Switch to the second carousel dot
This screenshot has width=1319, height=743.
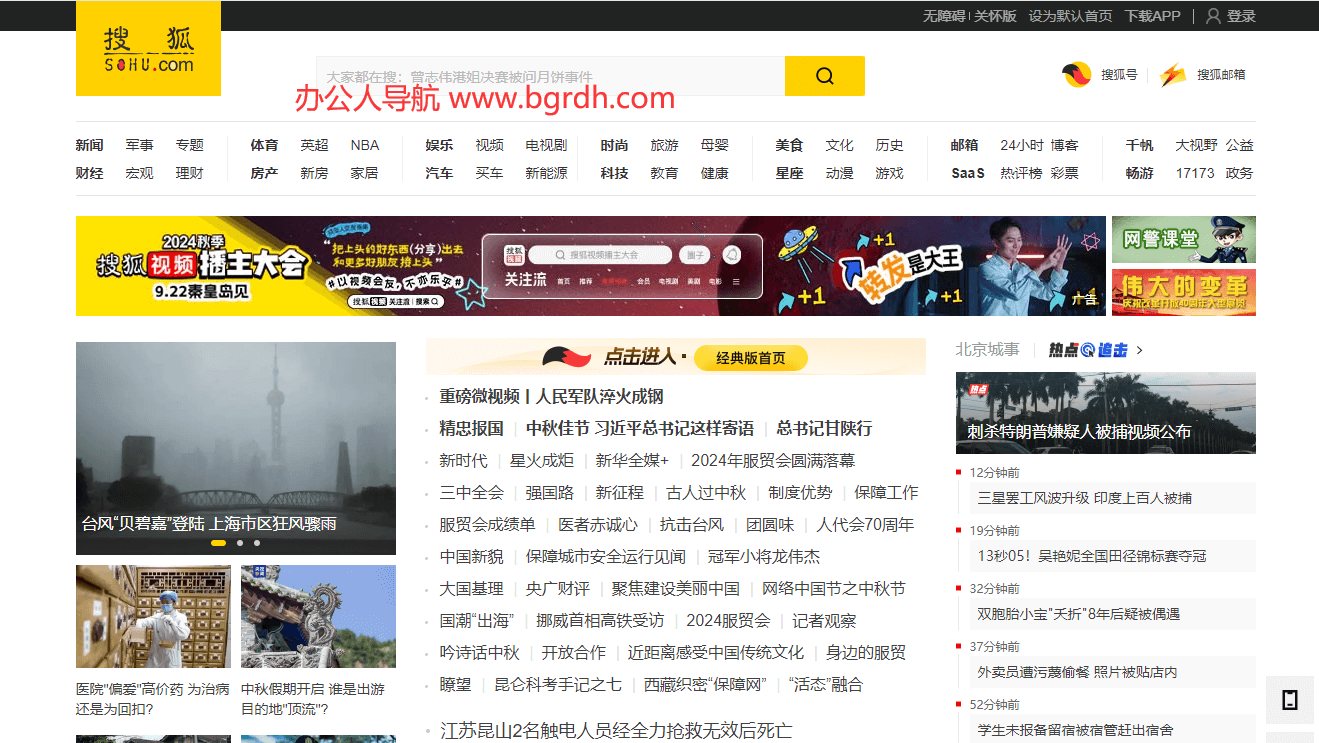click(x=240, y=543)
